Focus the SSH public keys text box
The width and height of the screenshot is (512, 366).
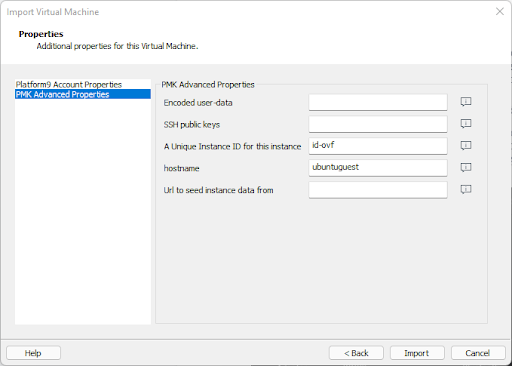[x=378, y=124]
